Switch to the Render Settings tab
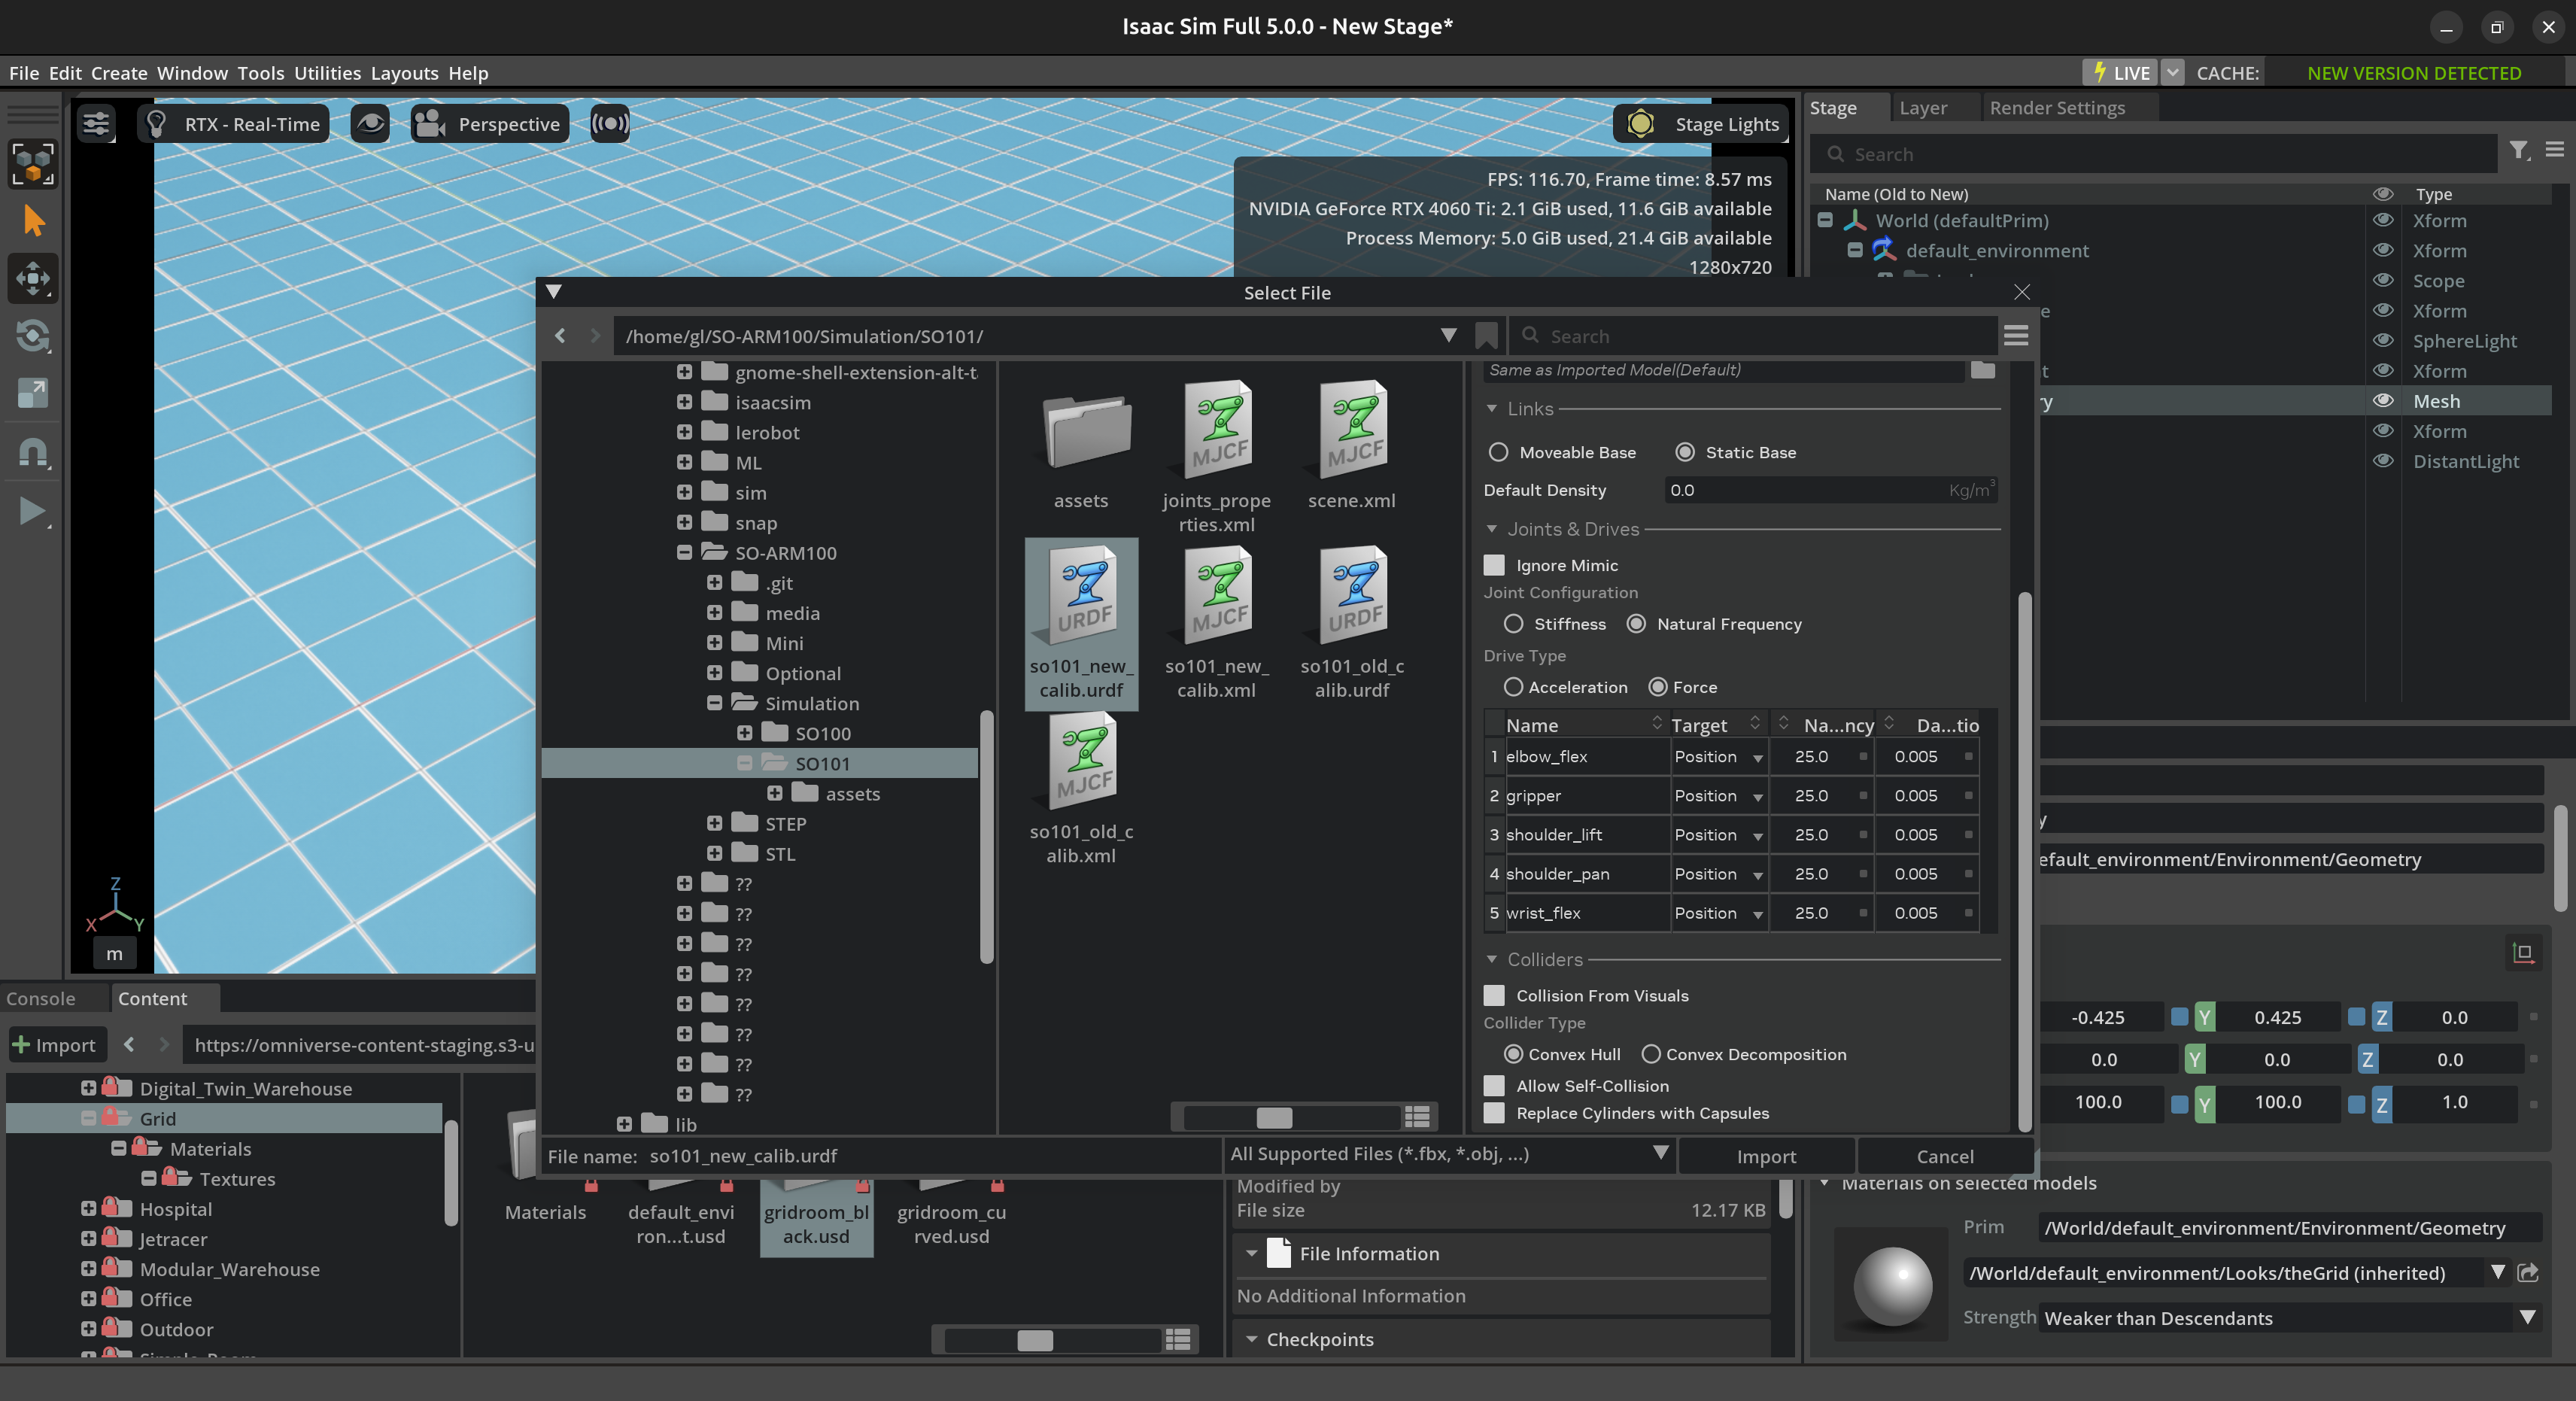 click(x=2057, y=108)
